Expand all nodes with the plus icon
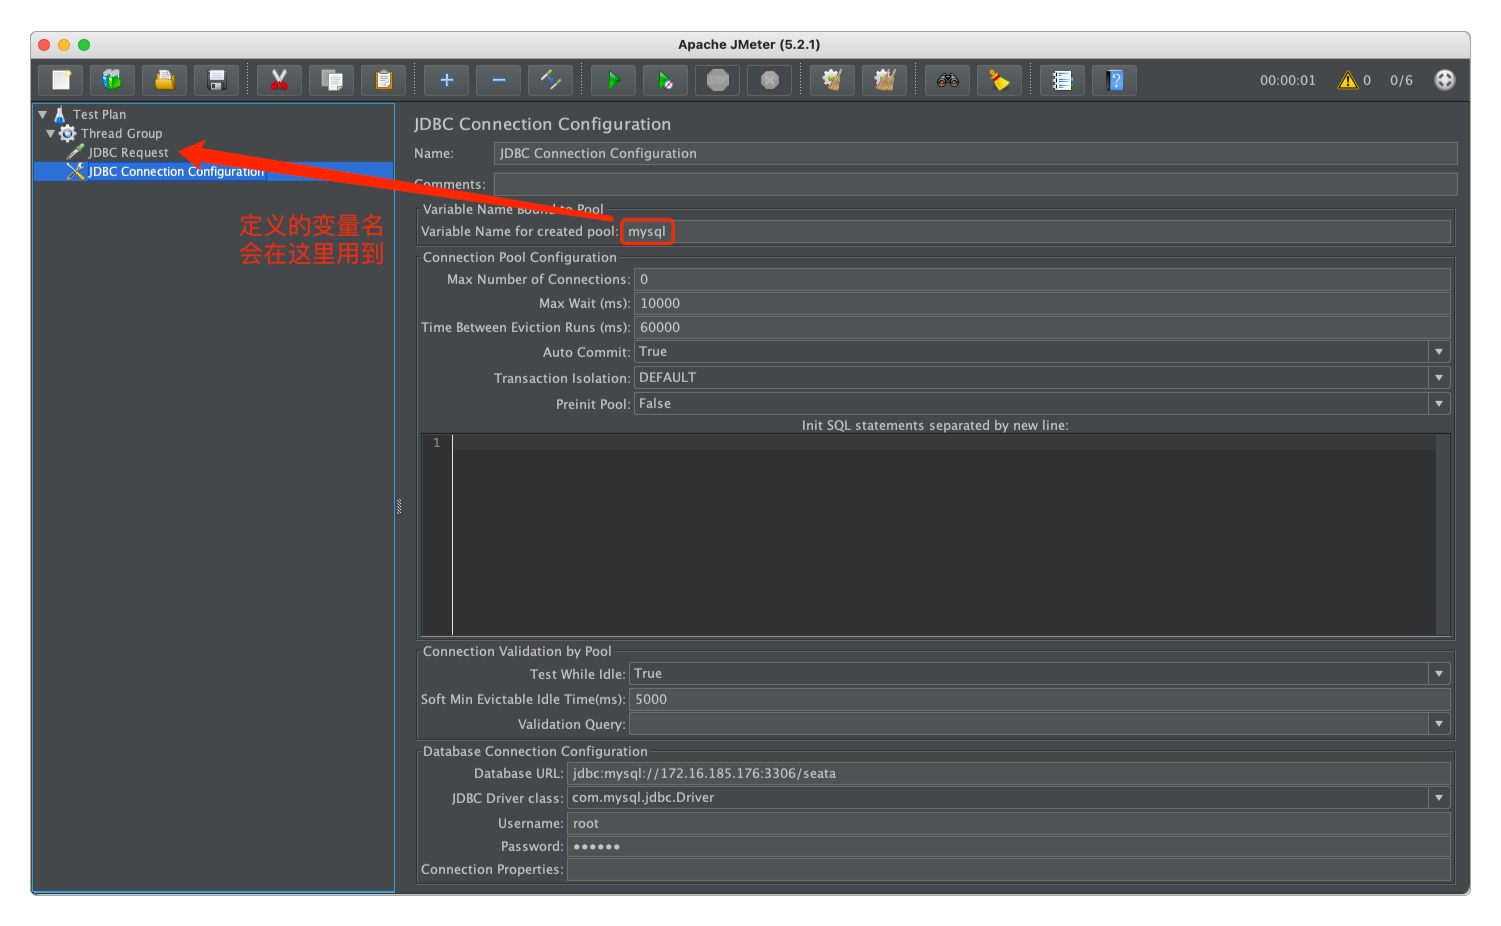1501x926 pixels. (446, 80)
